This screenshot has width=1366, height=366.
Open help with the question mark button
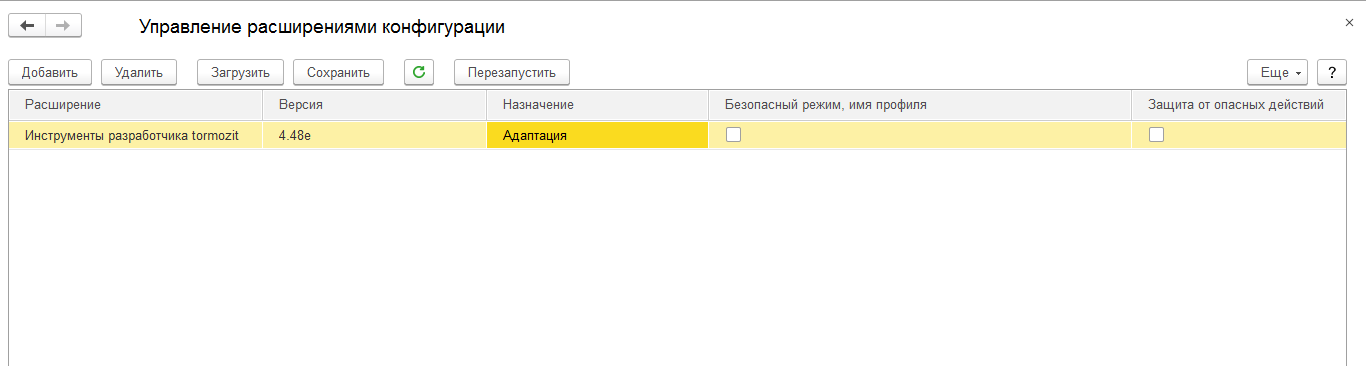click(1331, 72)
